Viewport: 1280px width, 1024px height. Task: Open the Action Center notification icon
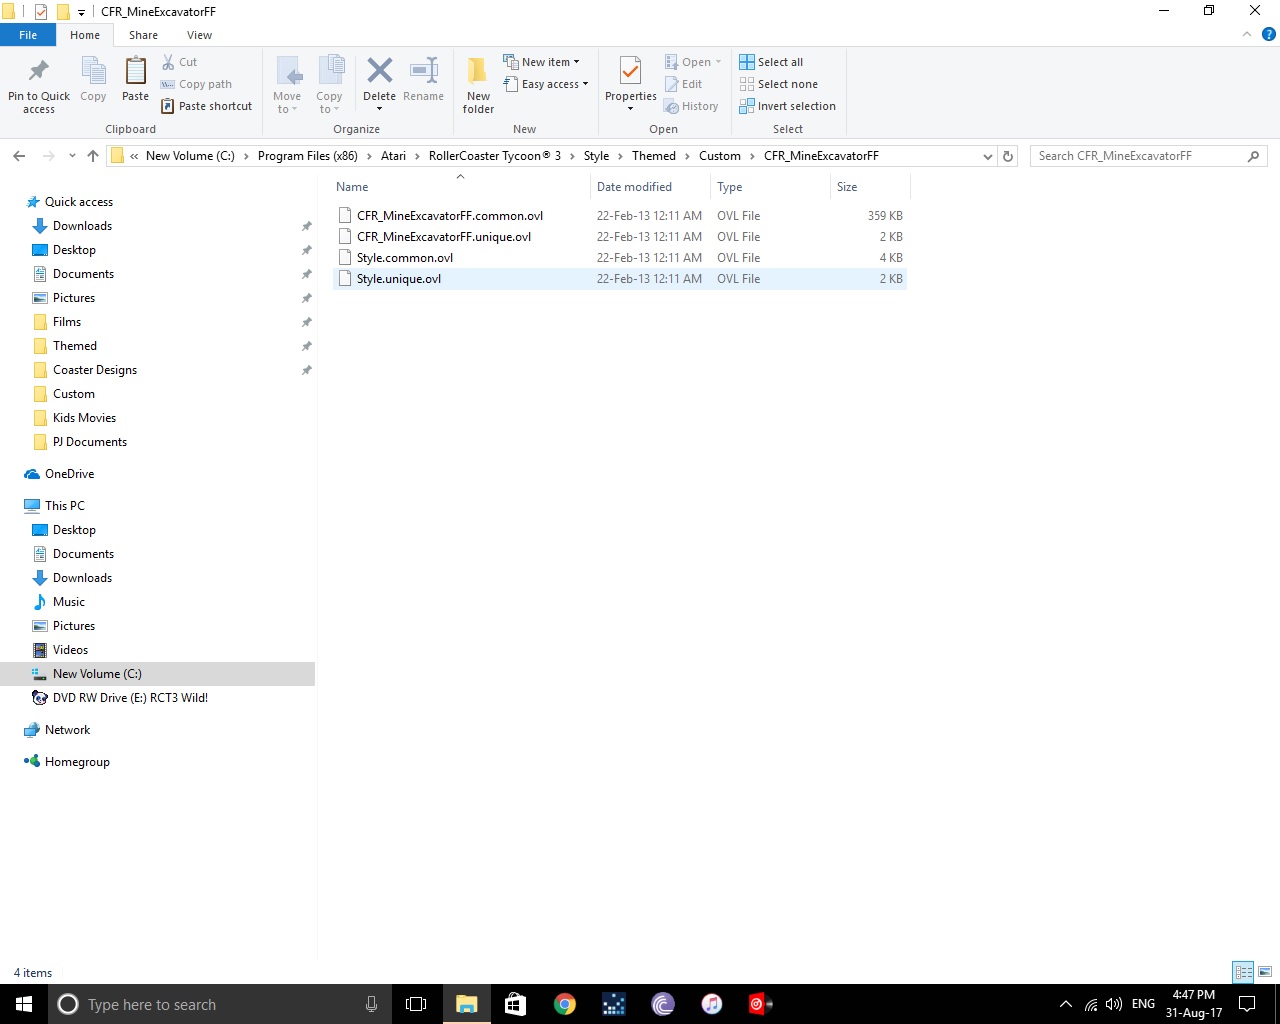tap(1247, 1004)
